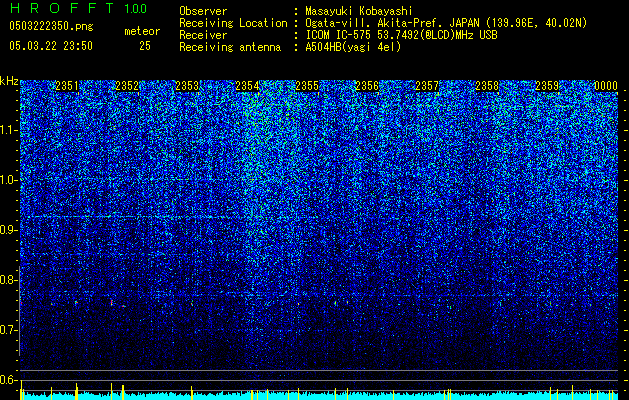Click the Receiving antenna label
Screen dimensions: 629x400
point(230,47)
